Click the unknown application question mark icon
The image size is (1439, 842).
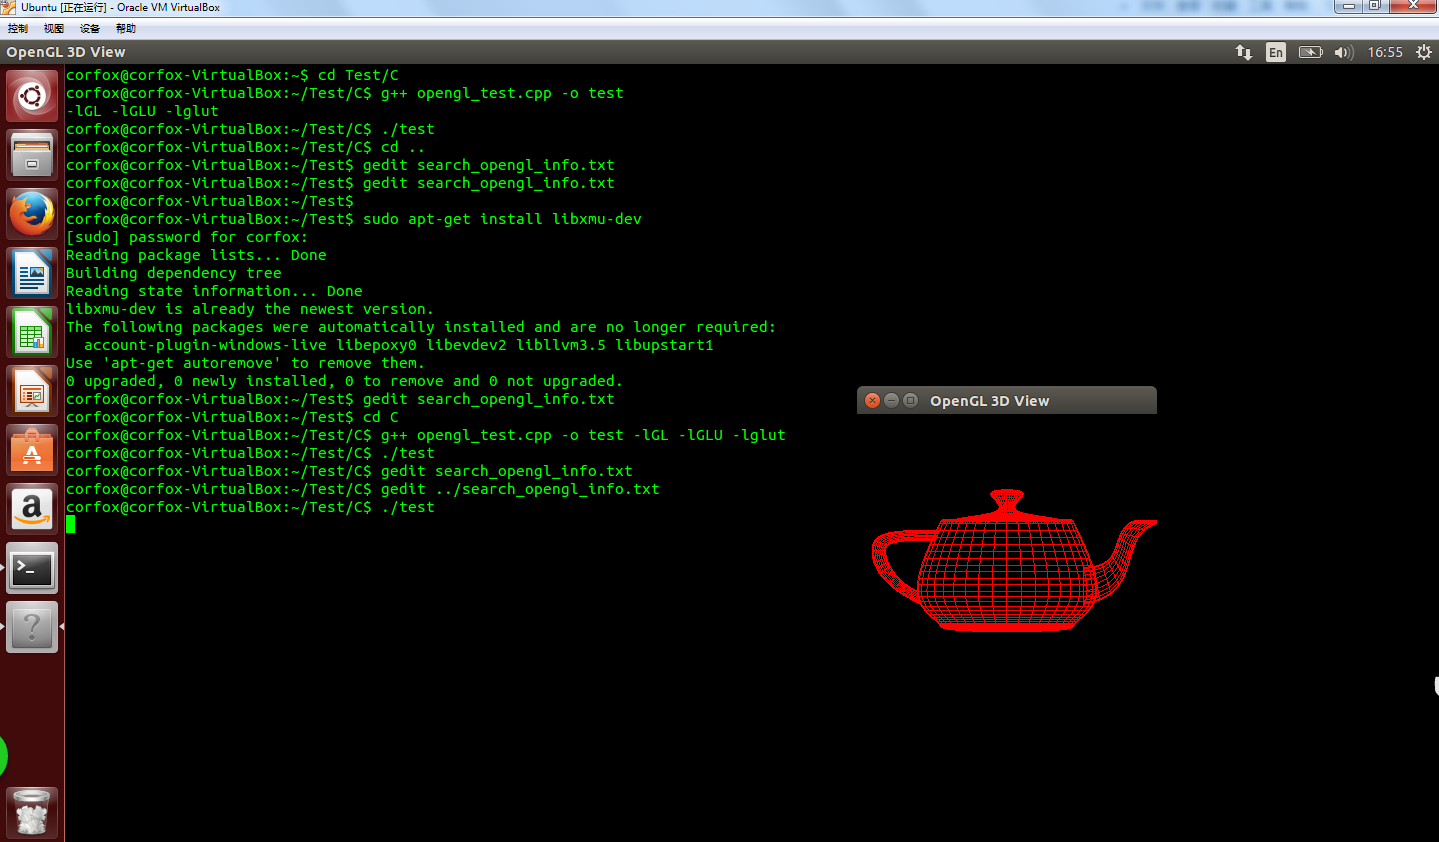point(32,627)
